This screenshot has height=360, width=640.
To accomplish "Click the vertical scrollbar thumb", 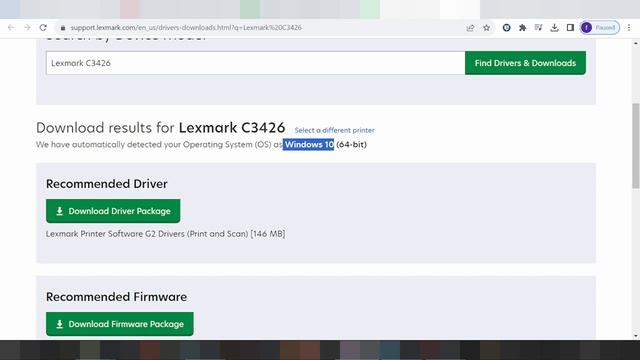I will [636, 146].
